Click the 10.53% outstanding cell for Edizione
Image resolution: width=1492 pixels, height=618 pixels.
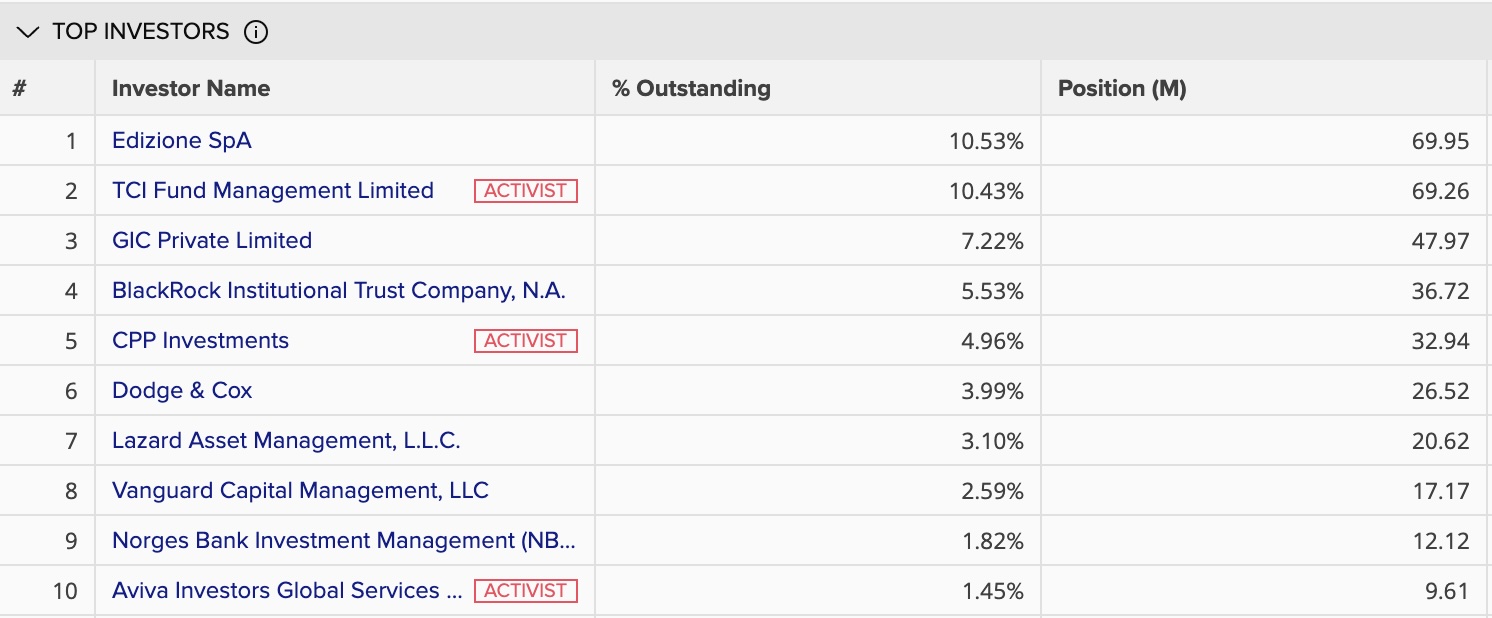[x=818, y=140]
